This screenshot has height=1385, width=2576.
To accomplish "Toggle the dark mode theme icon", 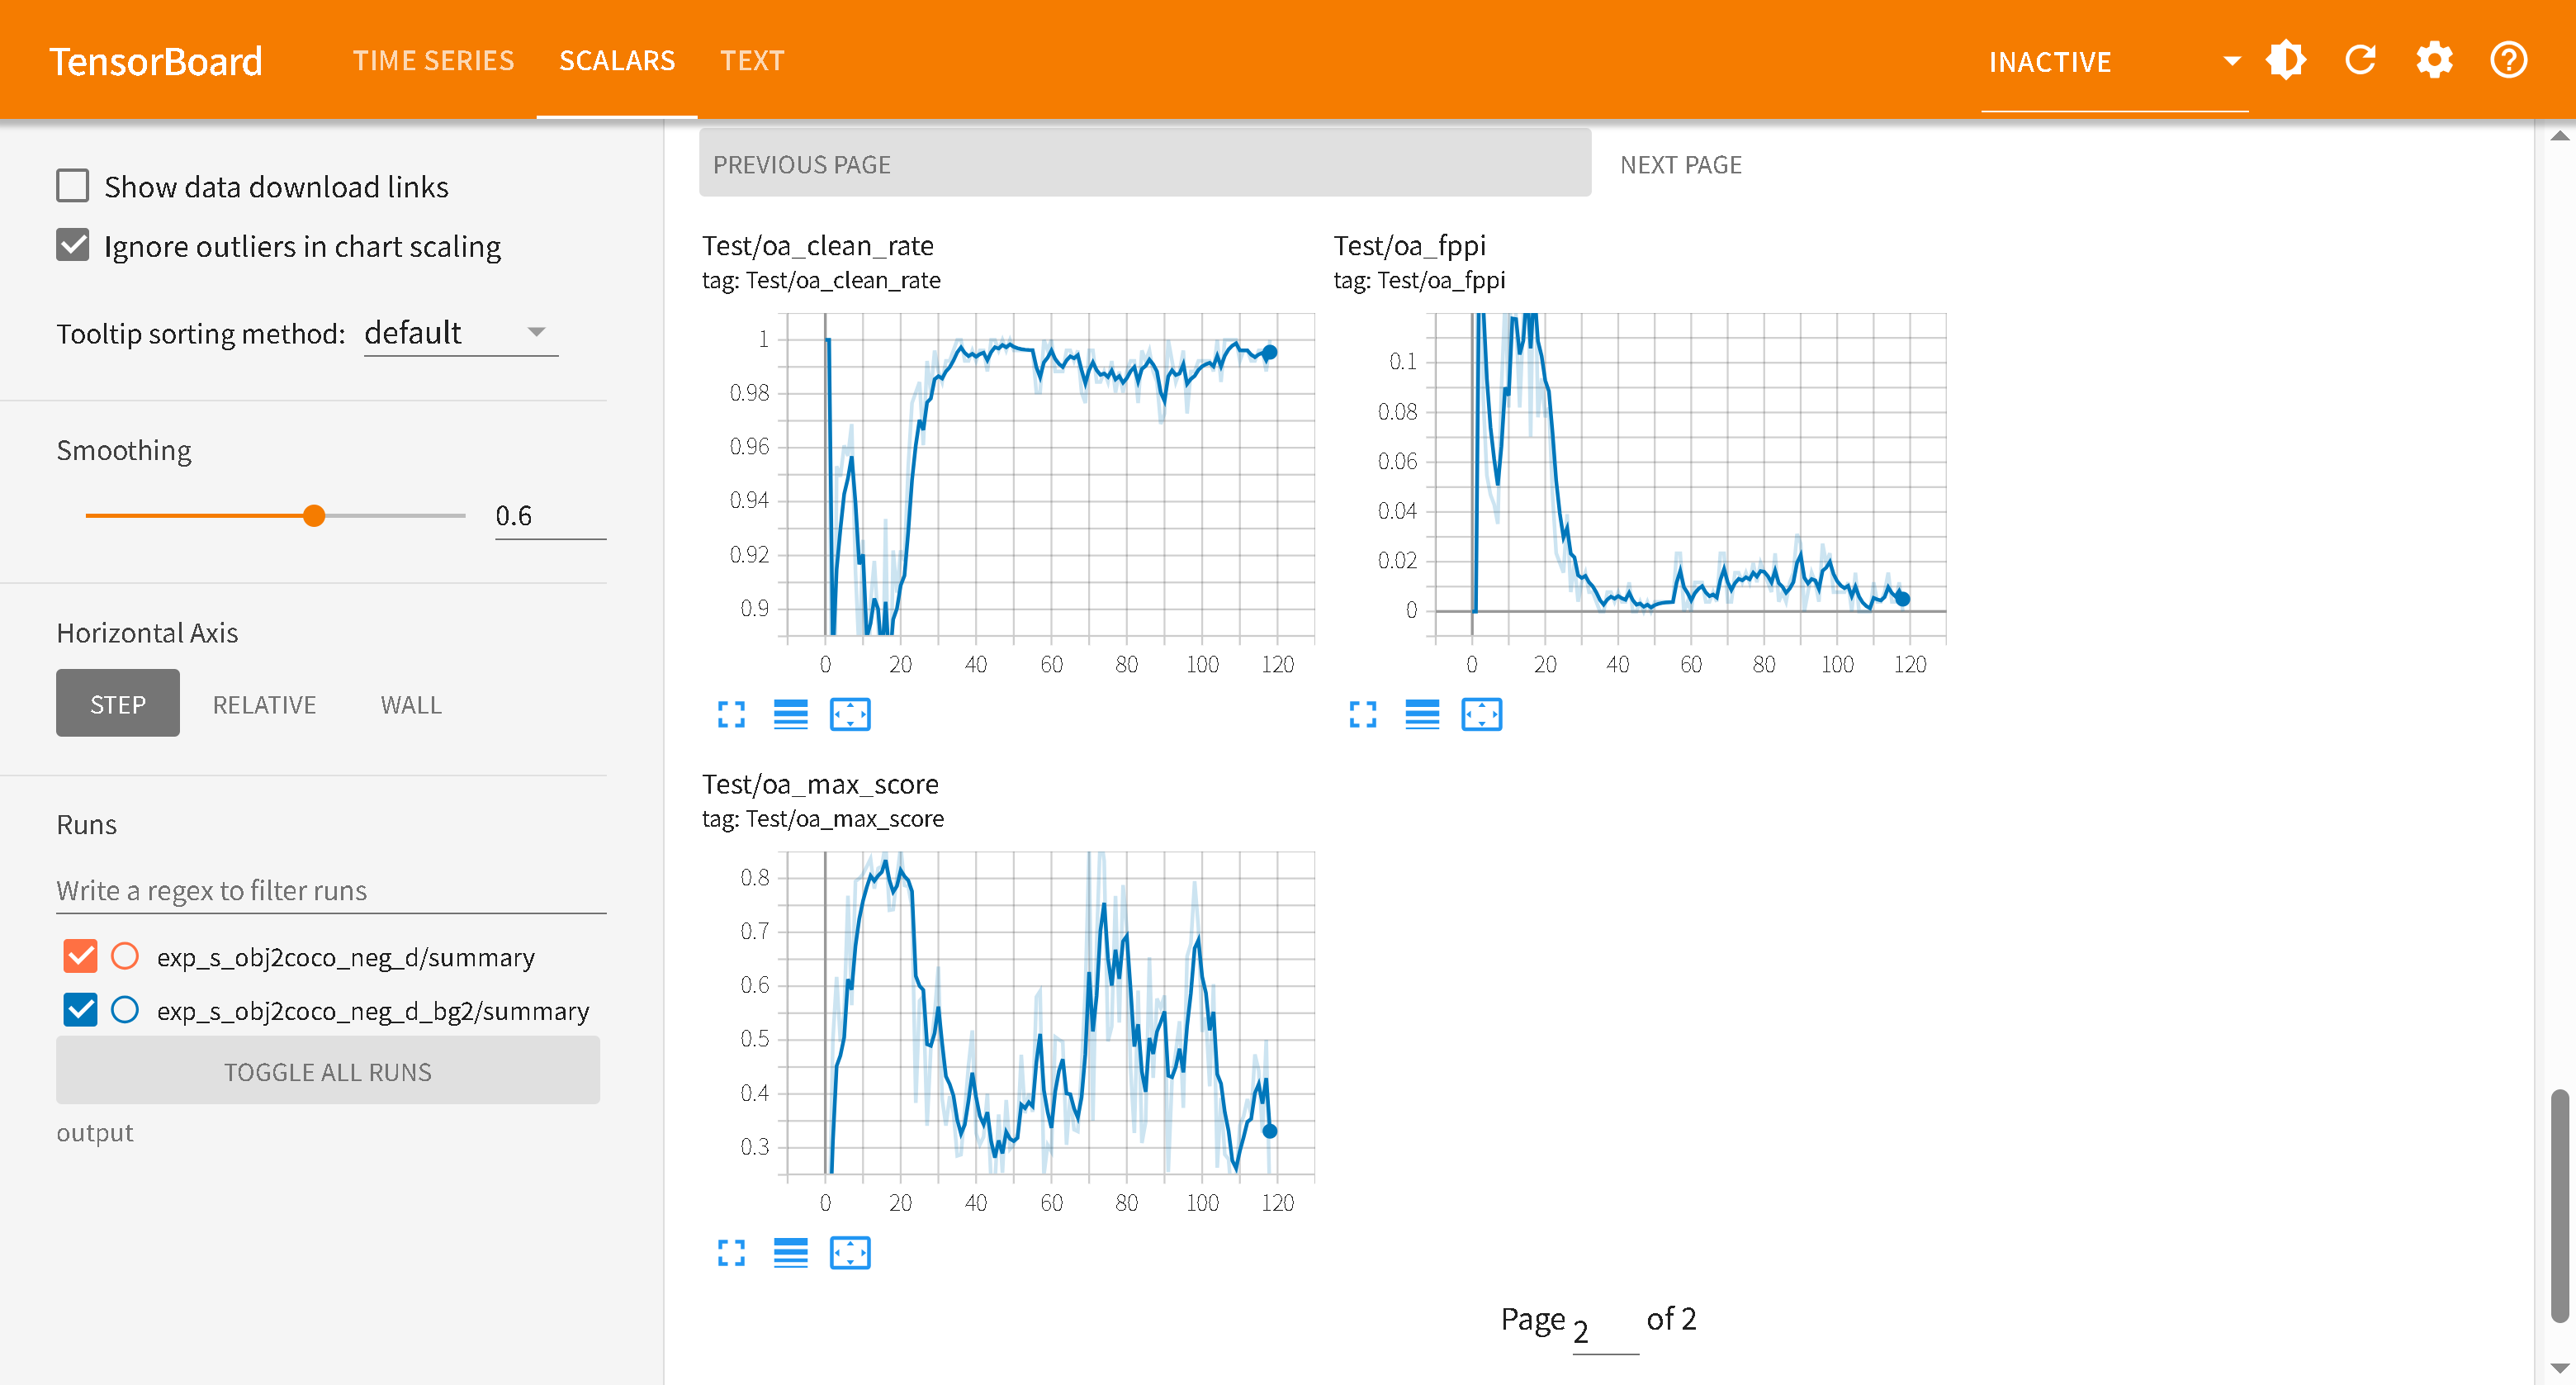I will point(2286,60).
